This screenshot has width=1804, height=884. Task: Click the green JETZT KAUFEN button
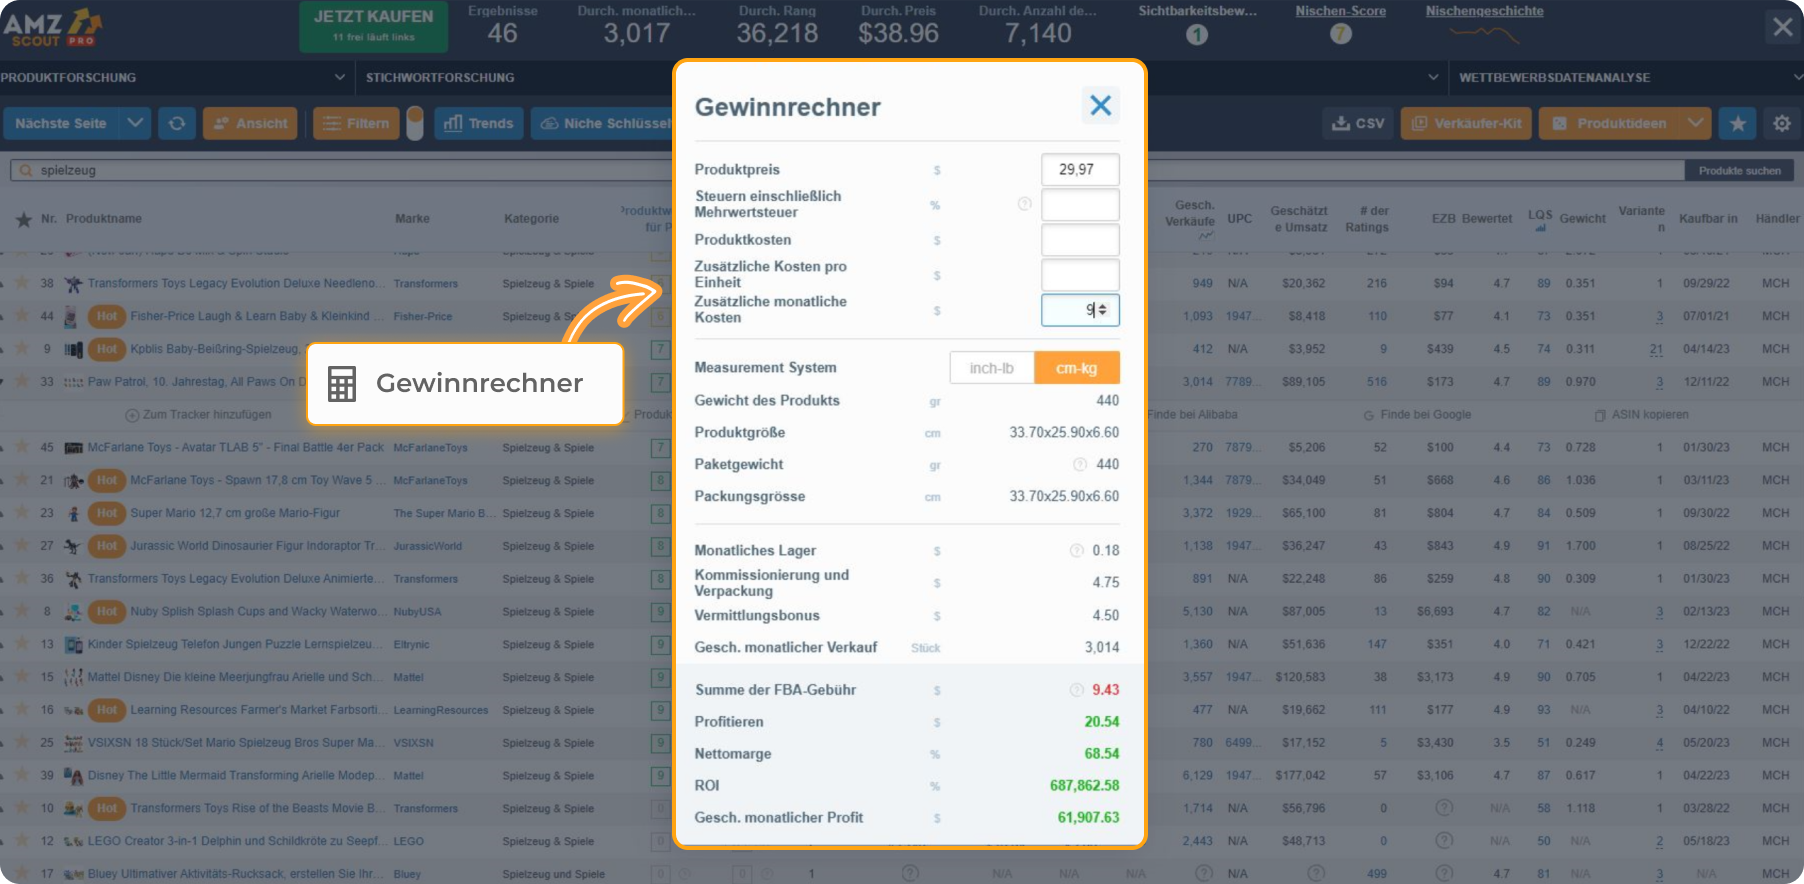pyautogui.click(x=373, y=27)
